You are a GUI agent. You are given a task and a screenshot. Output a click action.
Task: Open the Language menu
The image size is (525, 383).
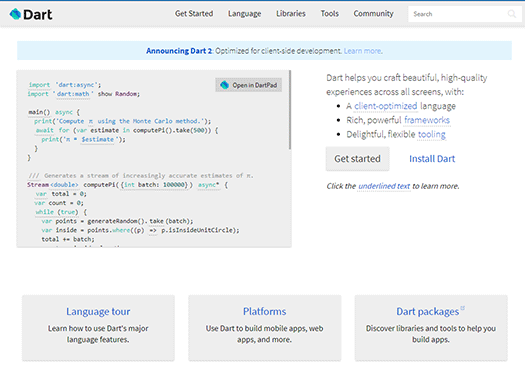pyautogui.click(x=244, y=14)
